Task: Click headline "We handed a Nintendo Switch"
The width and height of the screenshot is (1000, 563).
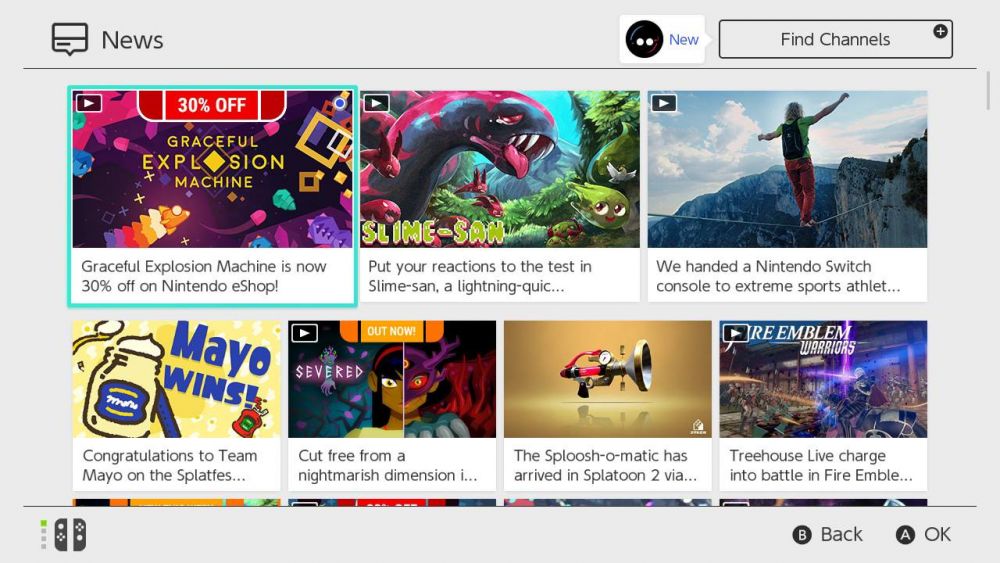Action: click(x=778, y=276)
